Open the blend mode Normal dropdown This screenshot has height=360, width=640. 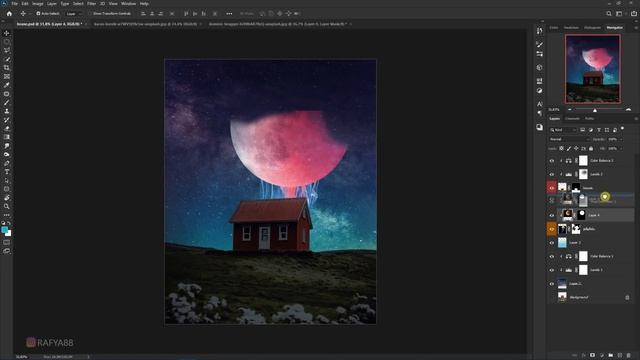(569, 139)
